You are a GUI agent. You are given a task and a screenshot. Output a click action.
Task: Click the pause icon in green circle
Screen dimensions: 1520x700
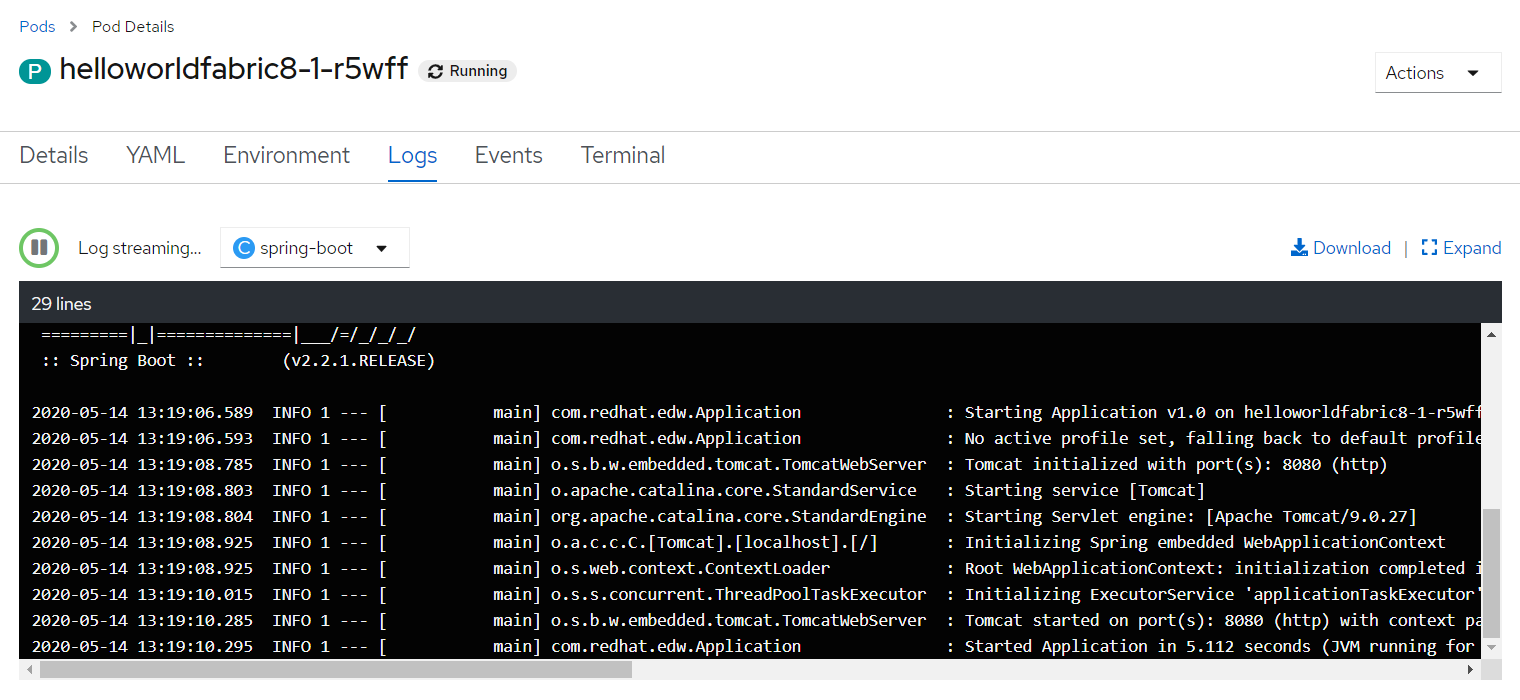click(39, 247)
